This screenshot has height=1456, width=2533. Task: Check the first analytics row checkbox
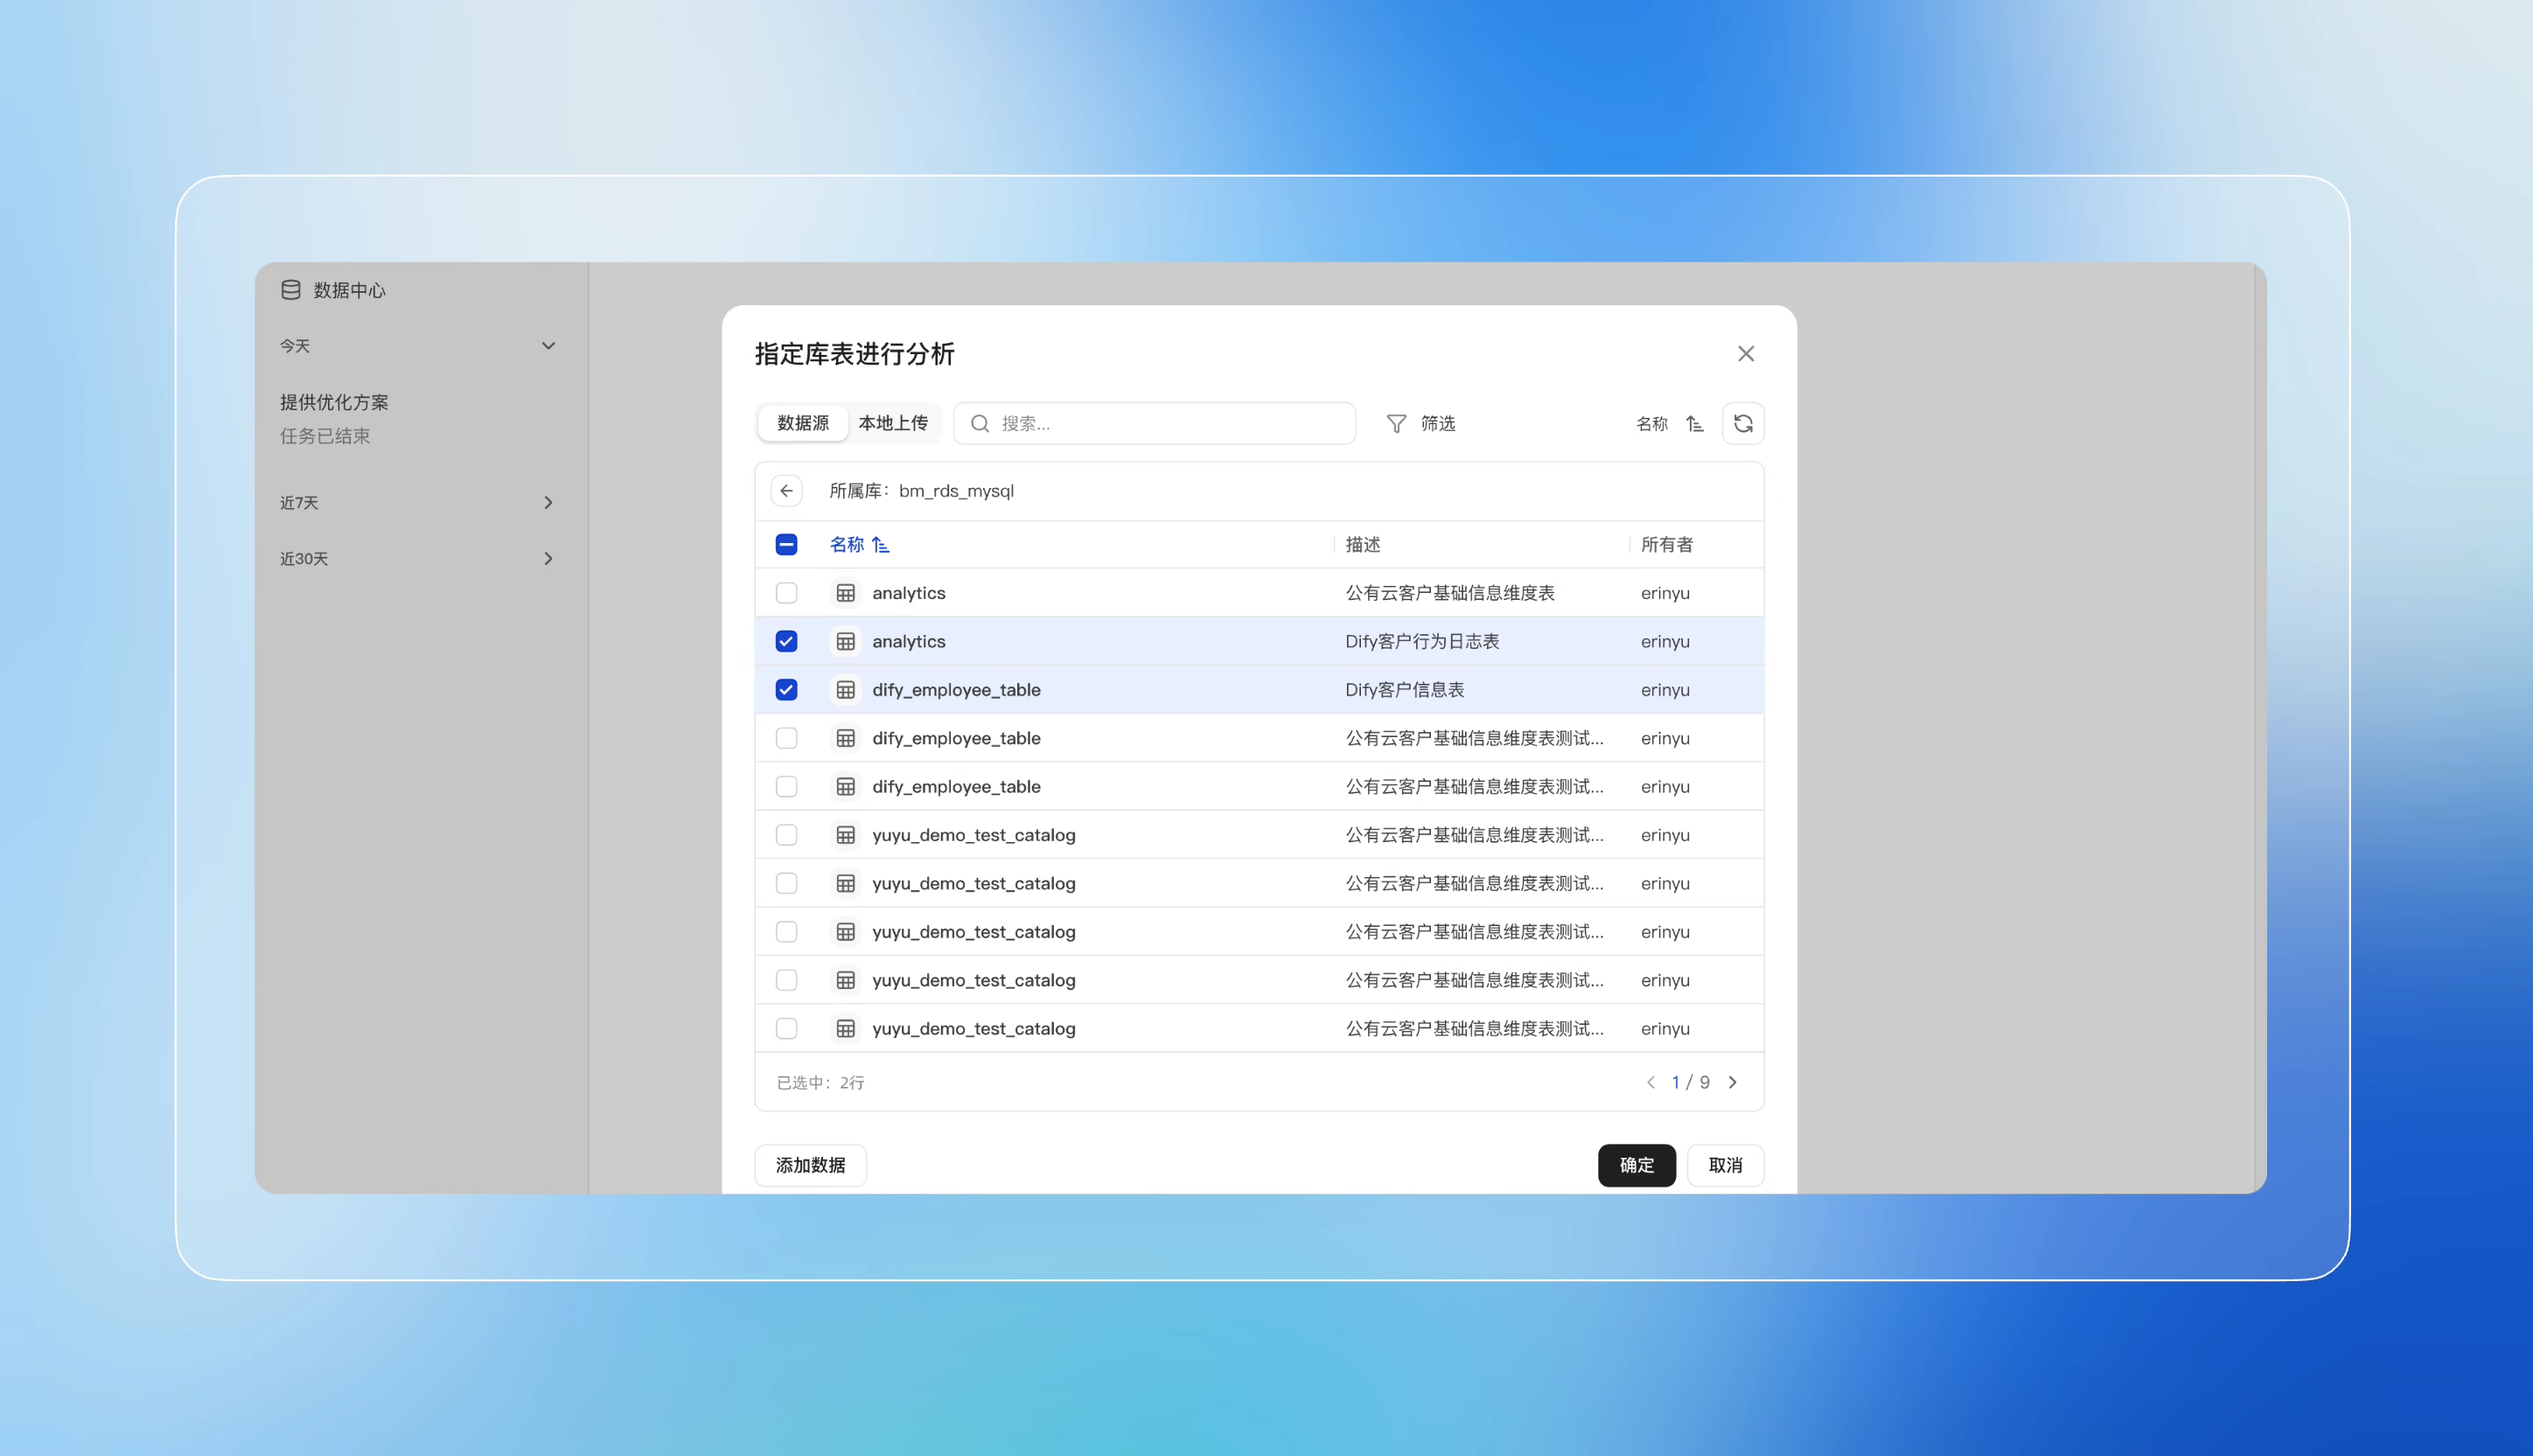(x=786, y=592)
